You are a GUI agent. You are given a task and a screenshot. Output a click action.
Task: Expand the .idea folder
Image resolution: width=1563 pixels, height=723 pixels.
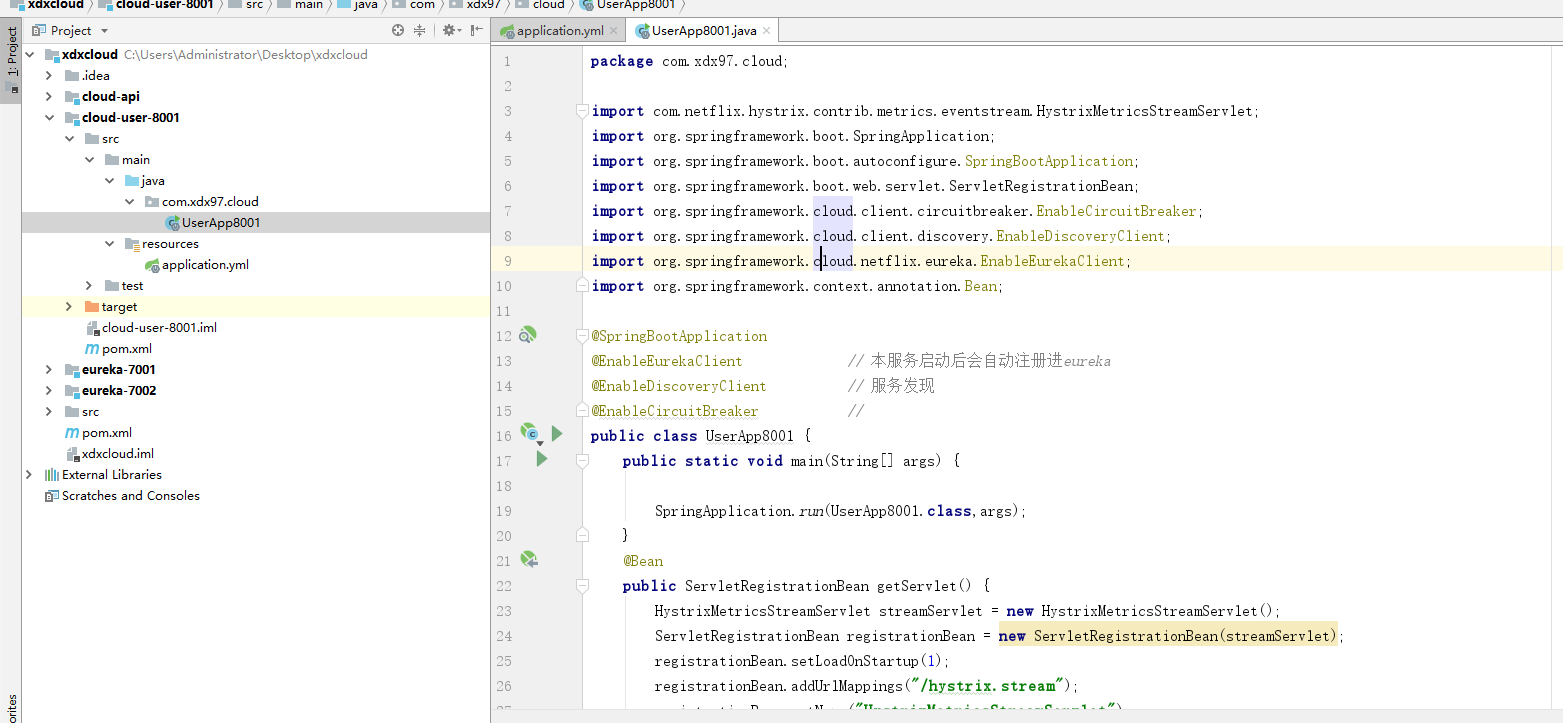[49, 76]
